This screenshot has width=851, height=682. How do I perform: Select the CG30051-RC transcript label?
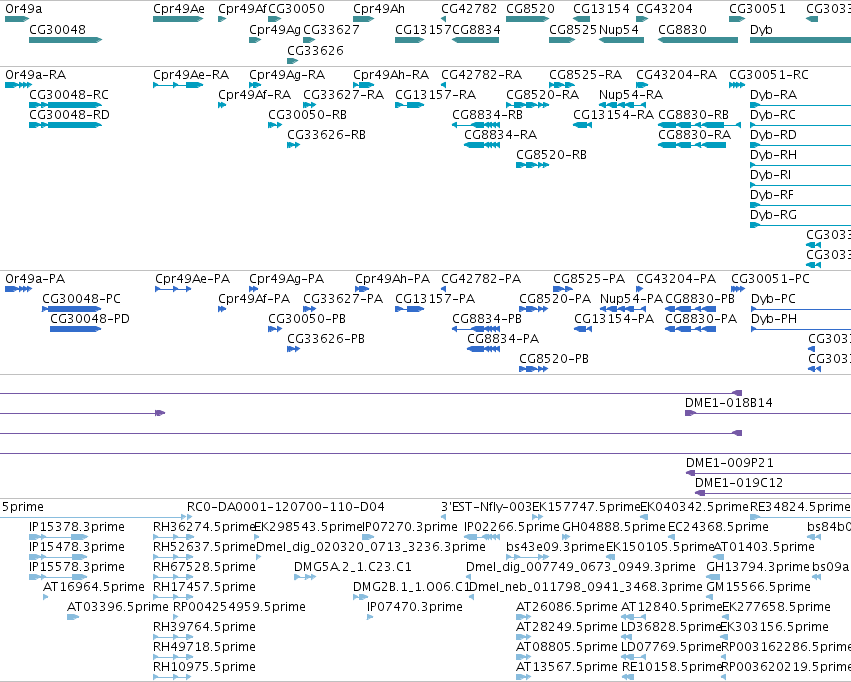[769, 74]
